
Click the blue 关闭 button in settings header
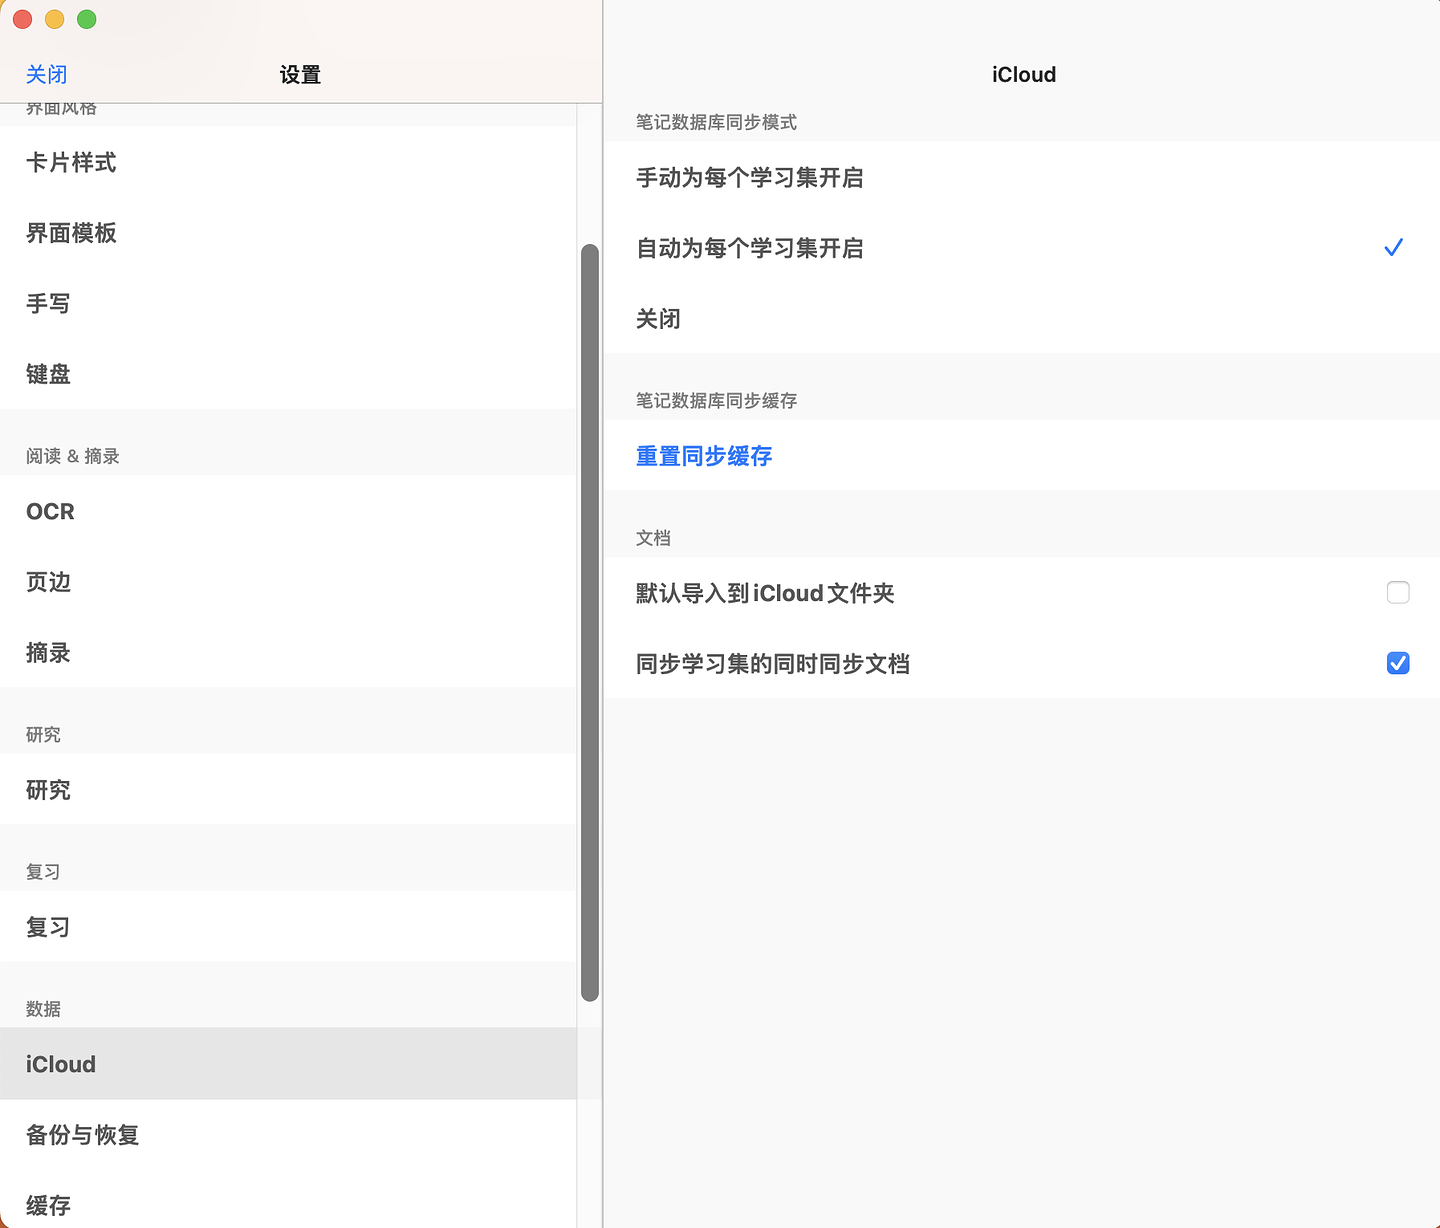(46, 74)
